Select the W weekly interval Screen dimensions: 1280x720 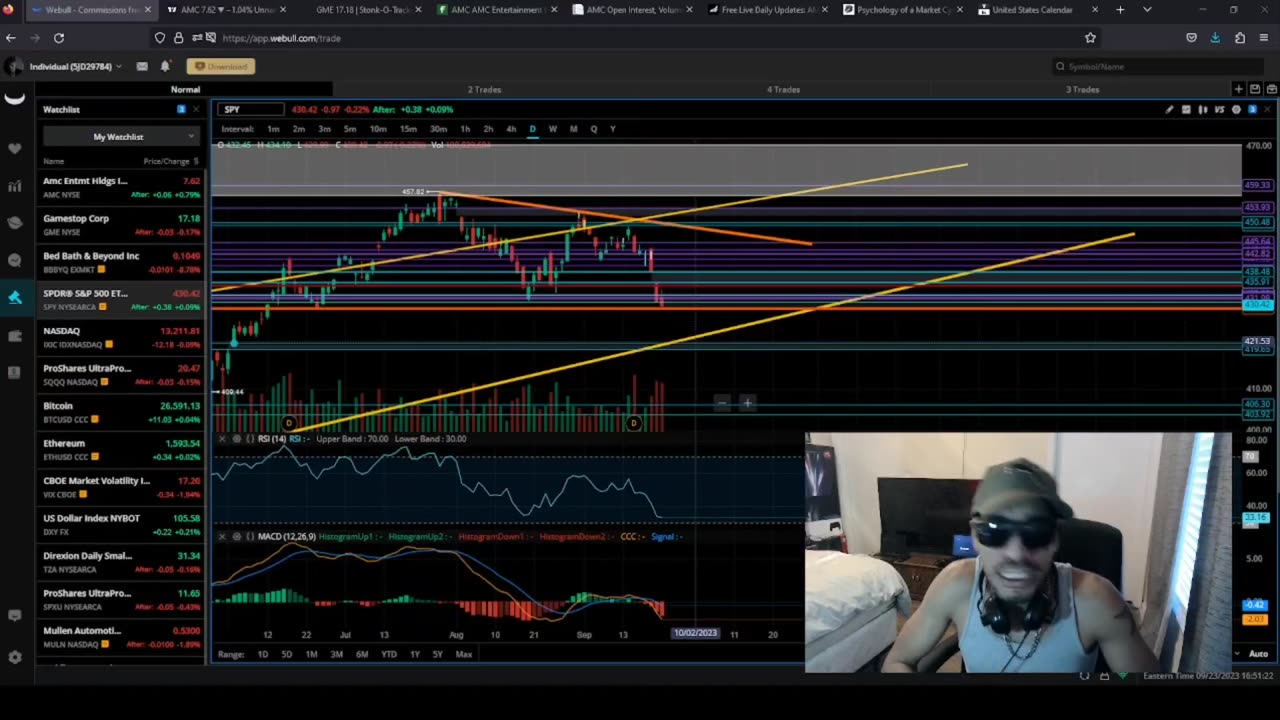point(552,129)
